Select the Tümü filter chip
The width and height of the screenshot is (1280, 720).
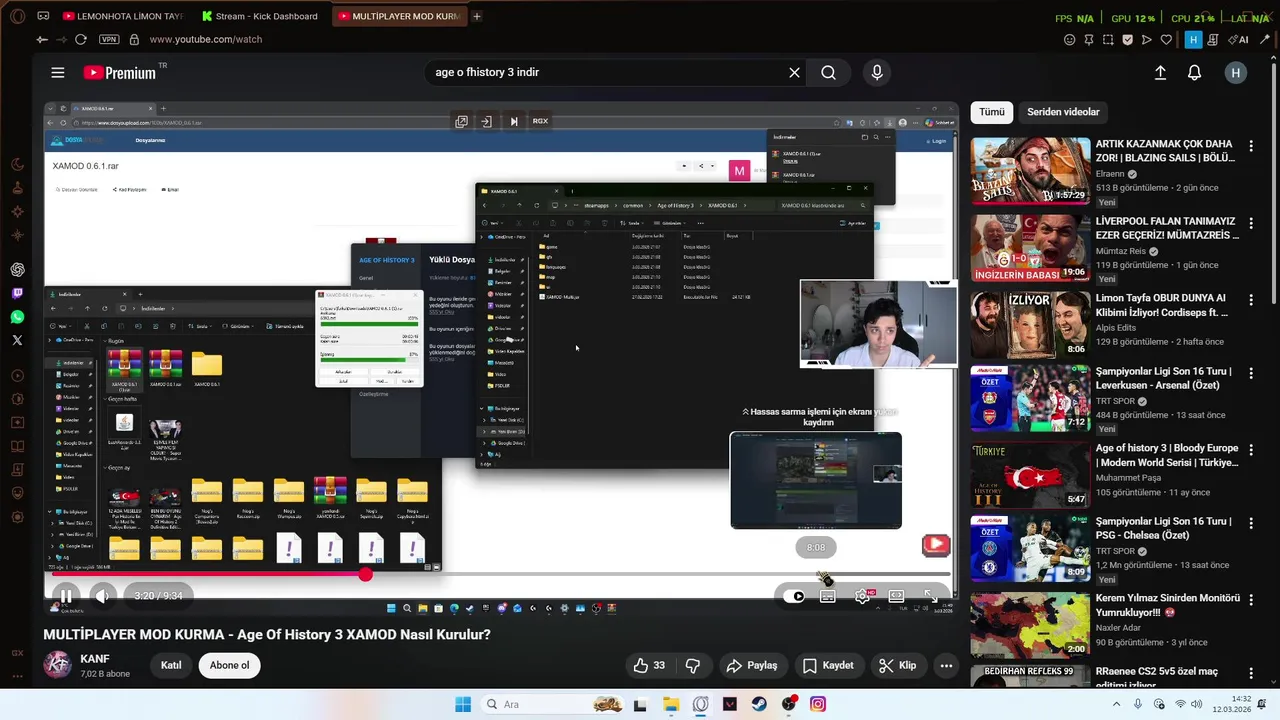[992, 112]
